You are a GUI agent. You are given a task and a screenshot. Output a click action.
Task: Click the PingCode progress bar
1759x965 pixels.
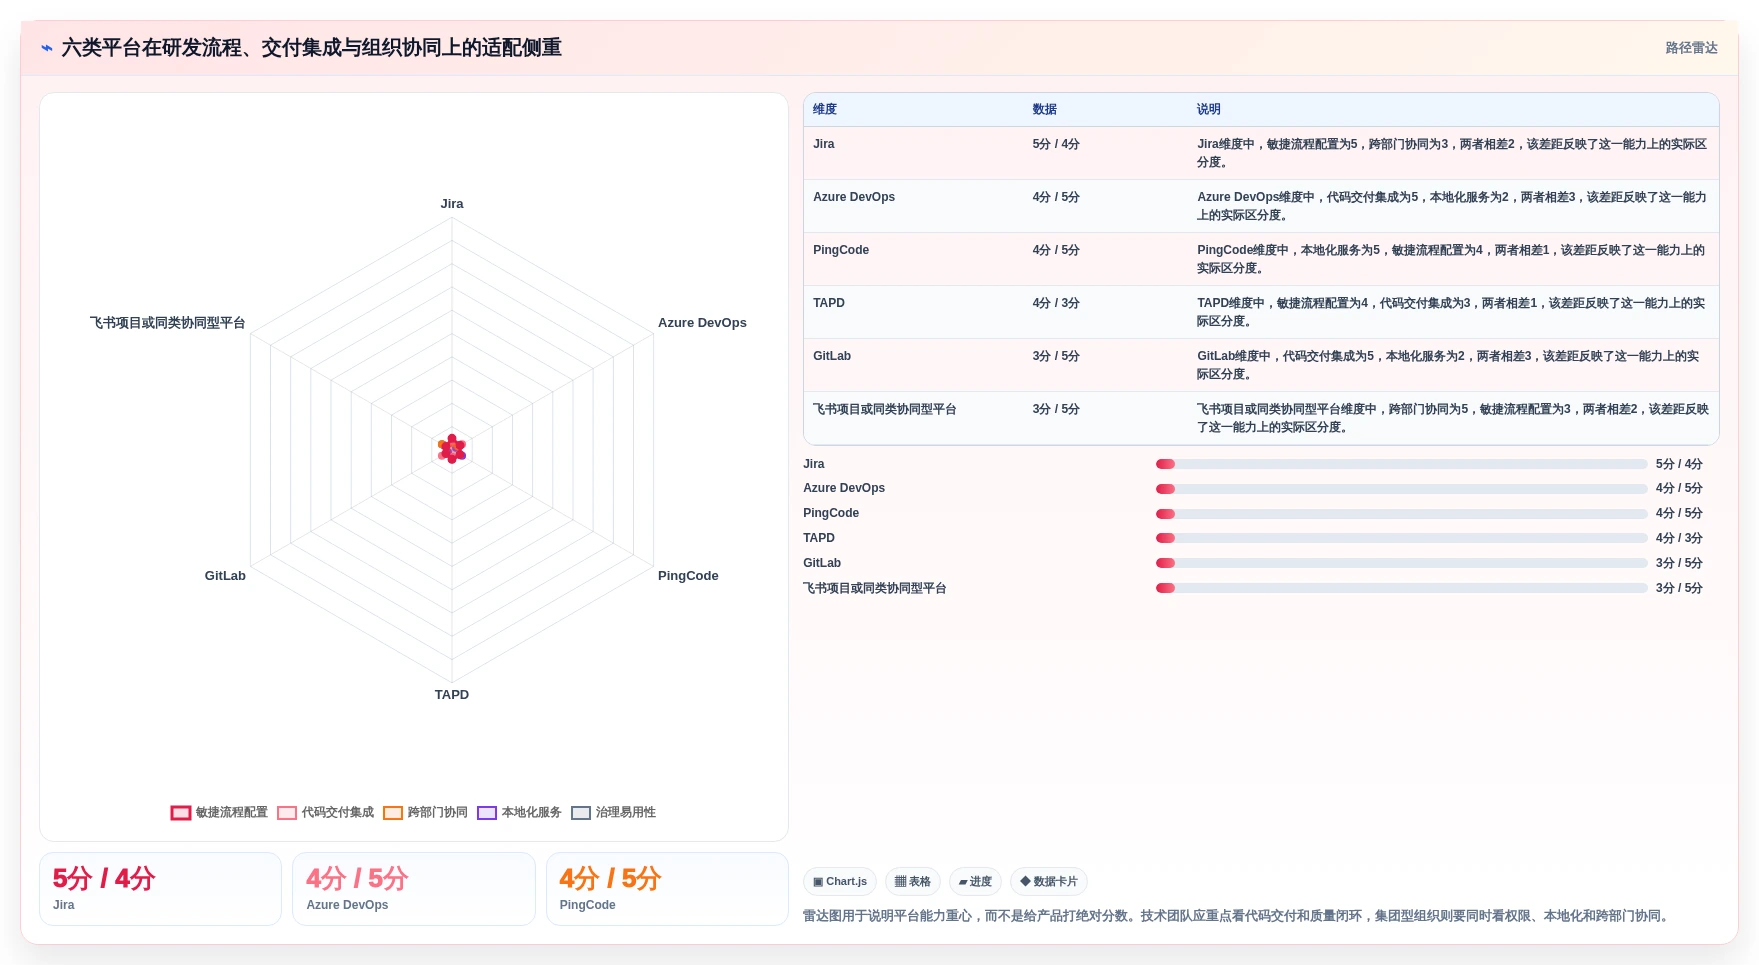(x=1401, y=514)
